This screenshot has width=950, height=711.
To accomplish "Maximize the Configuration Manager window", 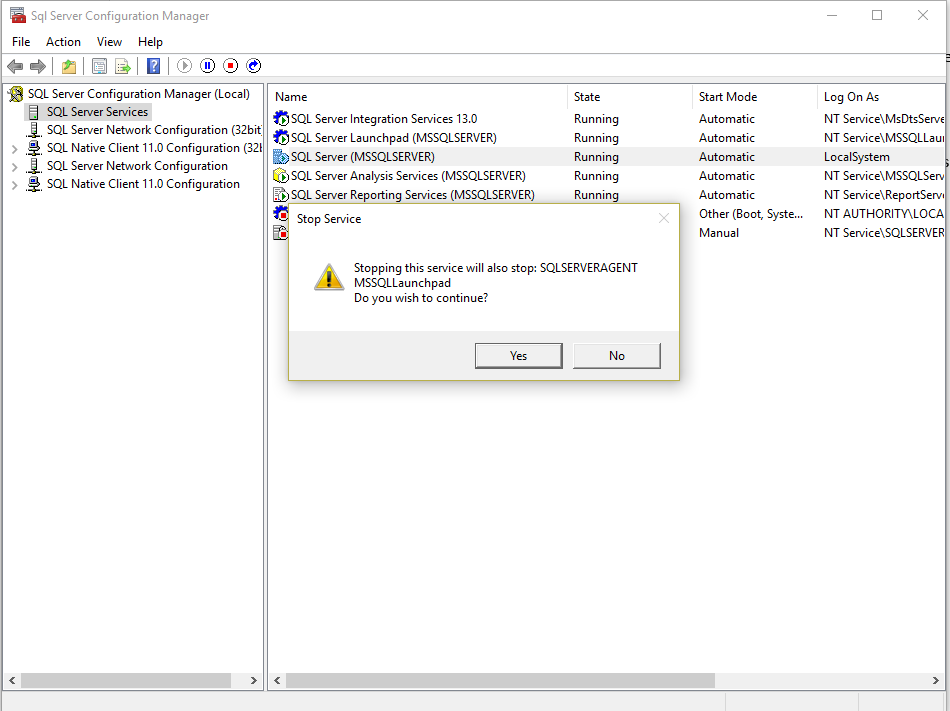I will pyautogui.click(x=877, y=15).
